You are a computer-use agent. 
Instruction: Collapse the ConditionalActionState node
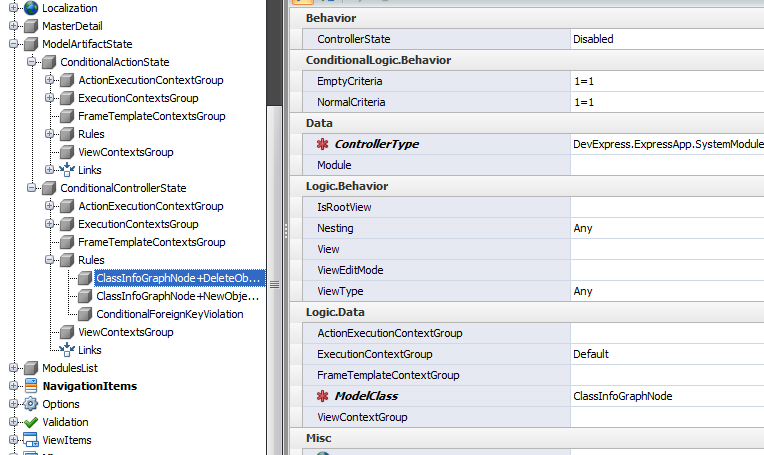coord(32,62)
